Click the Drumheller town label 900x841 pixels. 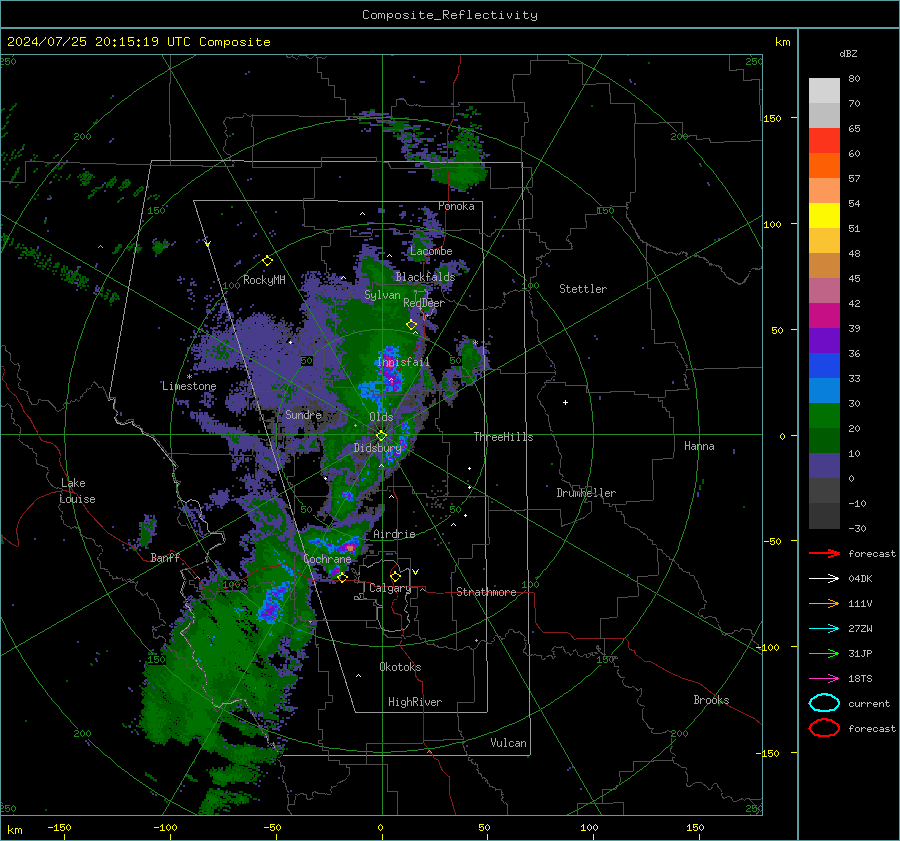tap(586, 493)
